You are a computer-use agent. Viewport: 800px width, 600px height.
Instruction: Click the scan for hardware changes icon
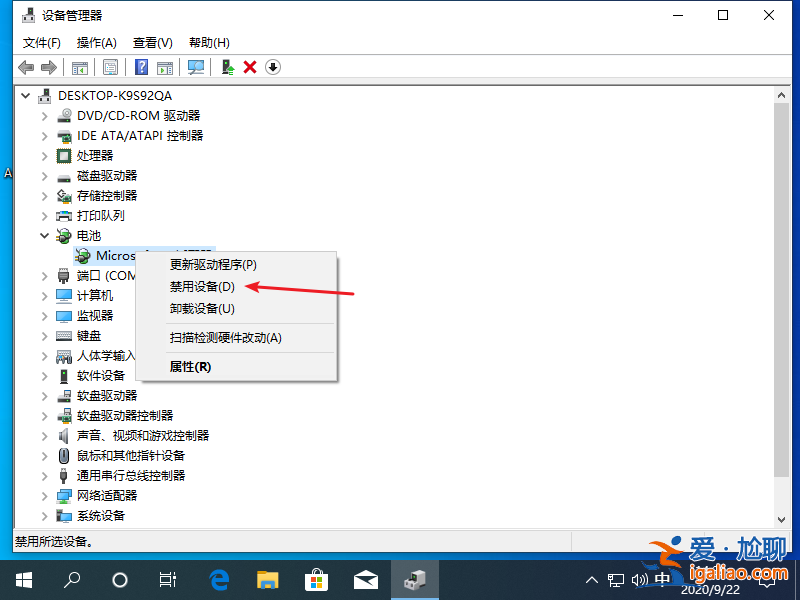point(198,67)
